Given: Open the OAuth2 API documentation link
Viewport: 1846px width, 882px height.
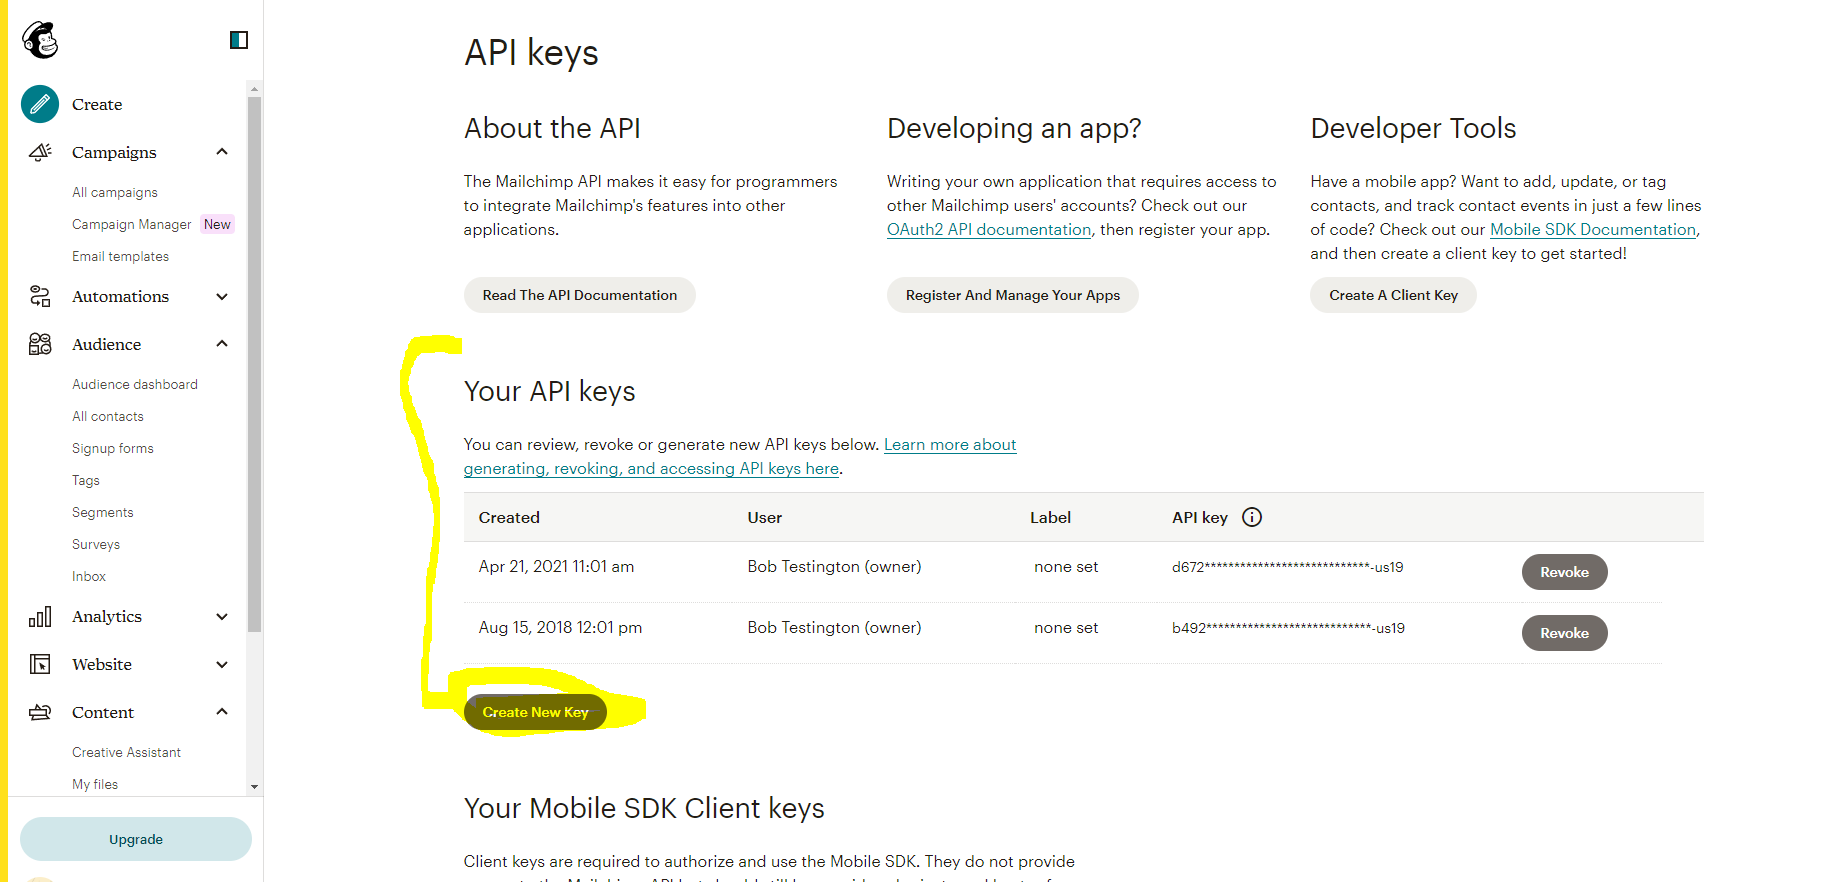Looking at the screenshot, I should point(988,229).
